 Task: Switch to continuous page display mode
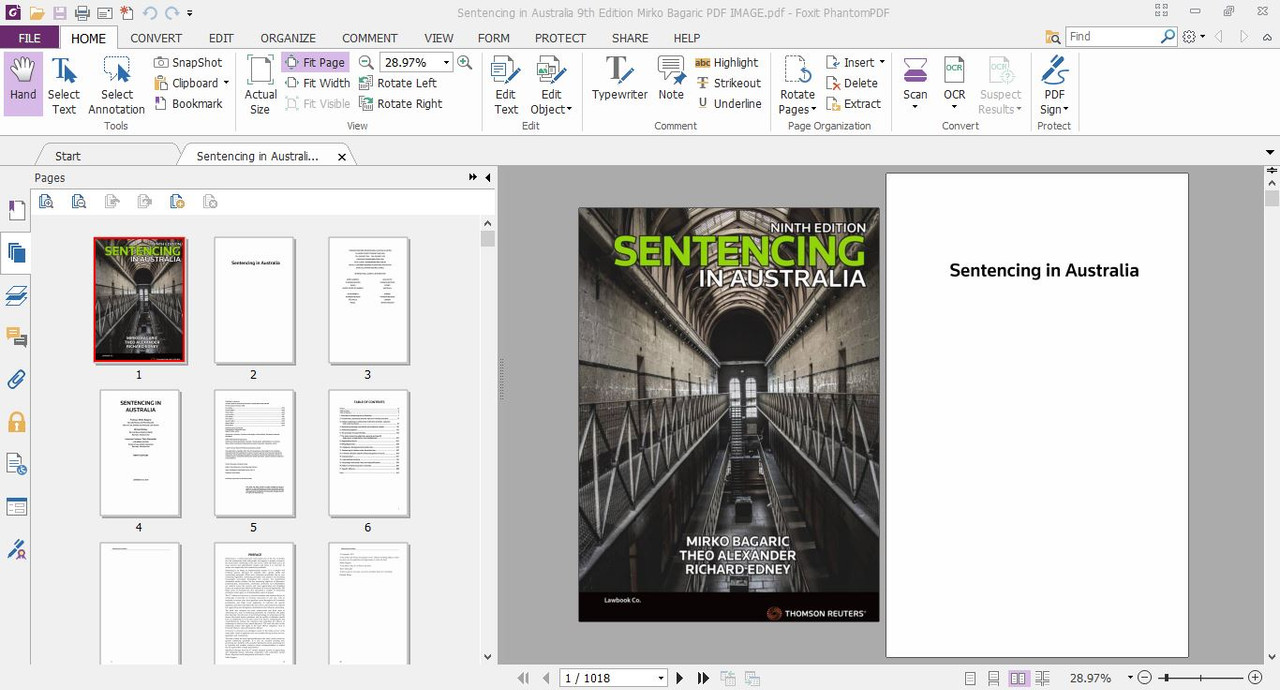tap(994, 678)
